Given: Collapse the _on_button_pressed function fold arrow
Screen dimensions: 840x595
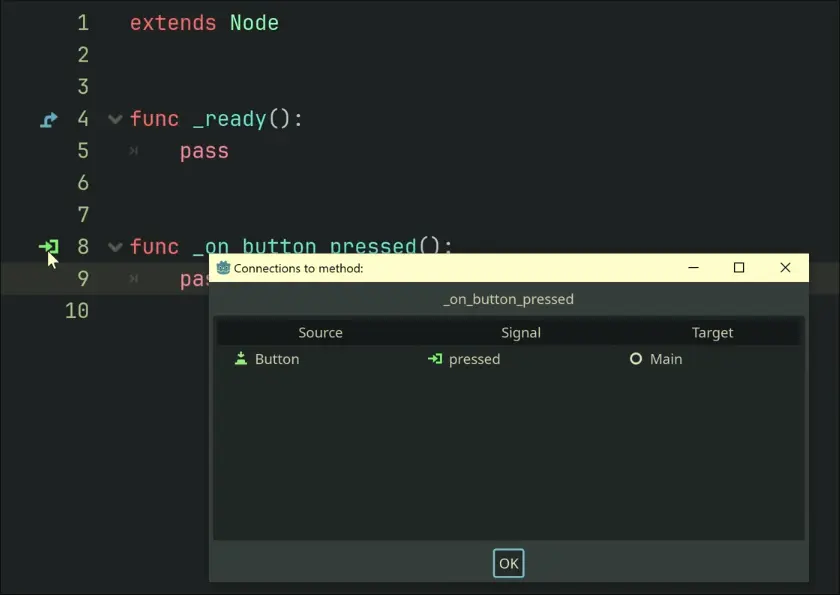Looking at the screenshot, I should tap(115, 247).
